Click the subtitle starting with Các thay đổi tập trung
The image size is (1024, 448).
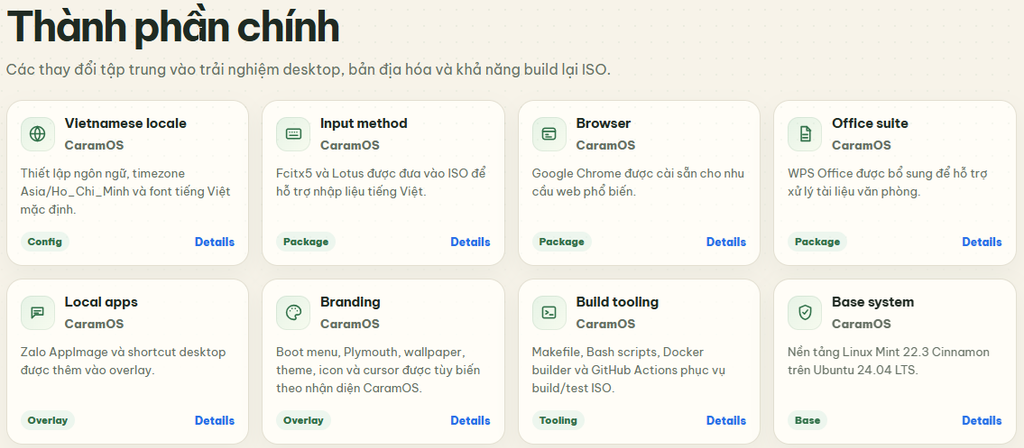click(x=308, y=69)
